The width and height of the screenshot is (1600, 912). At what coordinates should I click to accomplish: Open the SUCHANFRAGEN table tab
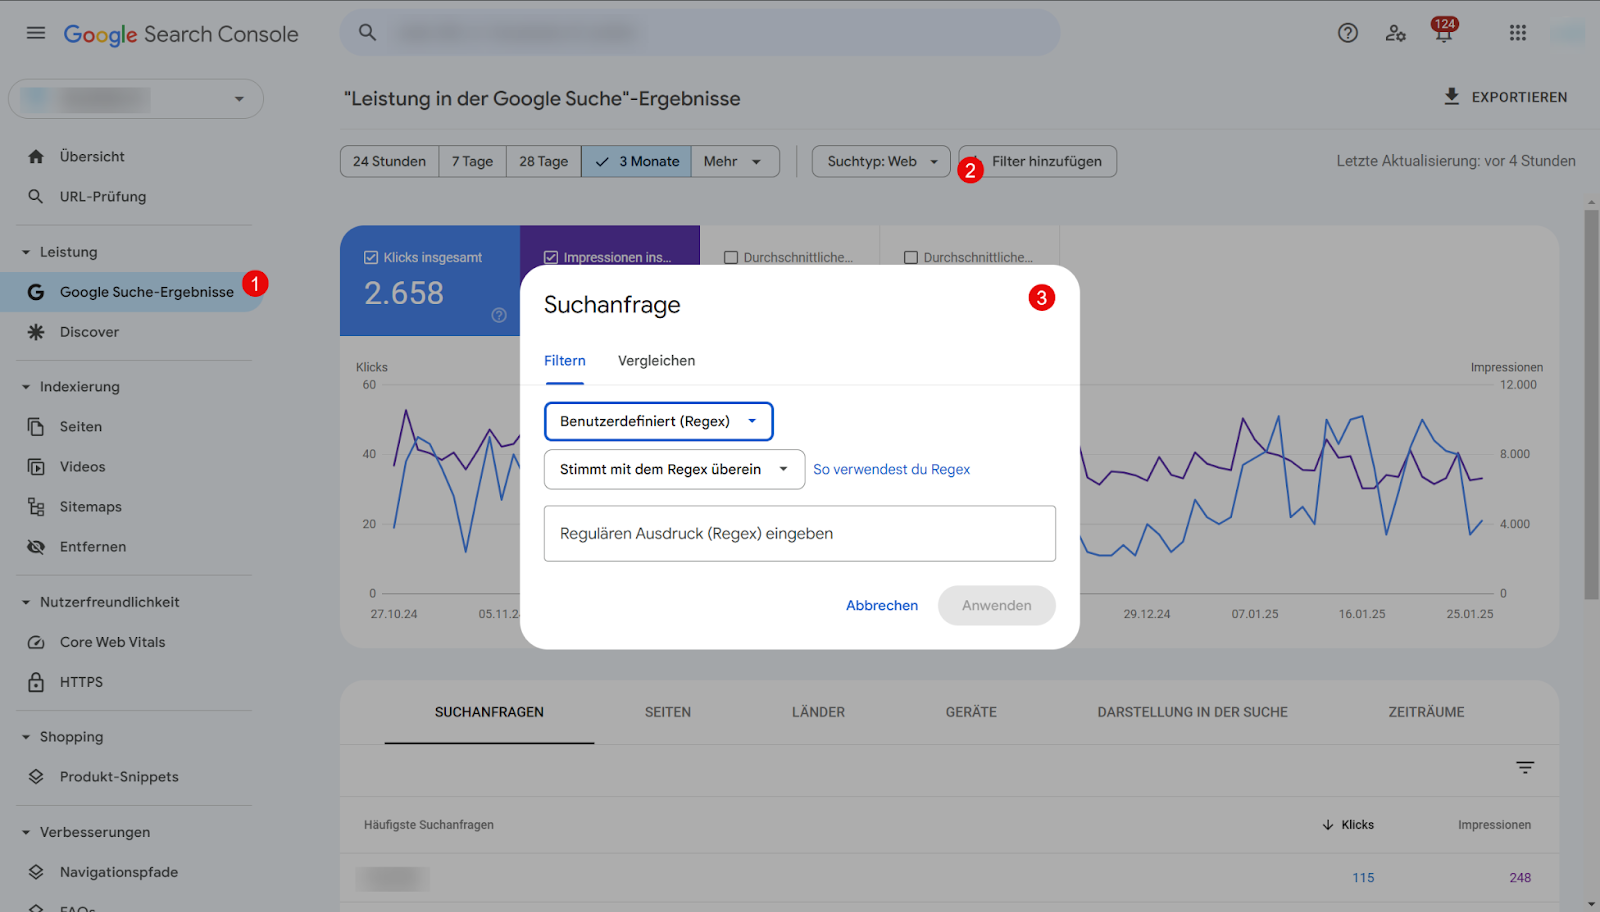click(x=489, y=712)
